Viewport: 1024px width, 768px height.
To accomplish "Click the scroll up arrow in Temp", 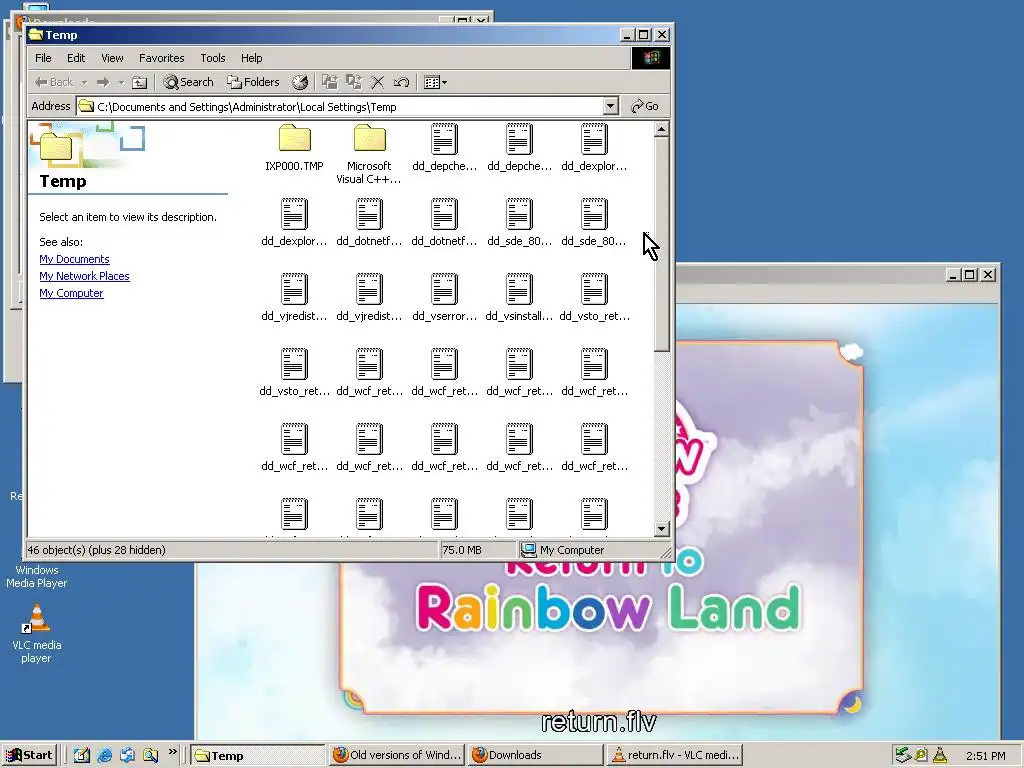I will 662,129.
